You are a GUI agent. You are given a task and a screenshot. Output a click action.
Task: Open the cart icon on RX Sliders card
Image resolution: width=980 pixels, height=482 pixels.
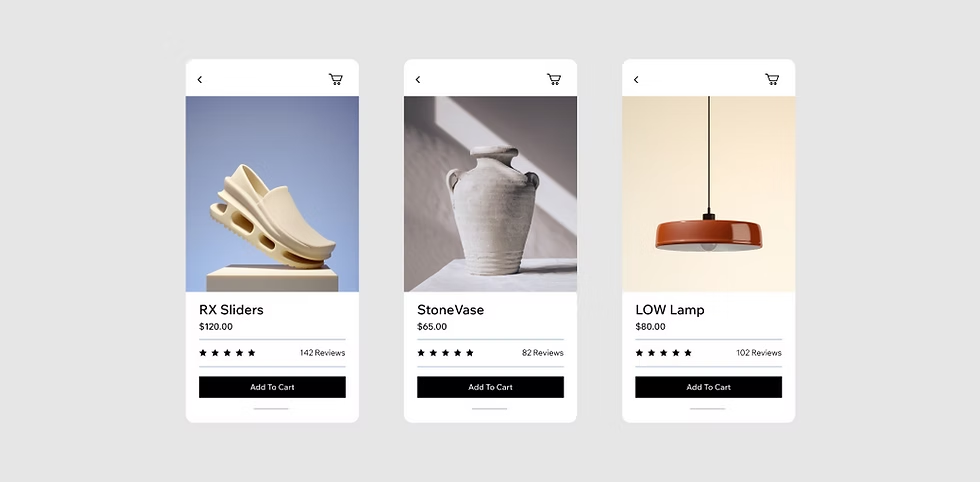point(336,79)
